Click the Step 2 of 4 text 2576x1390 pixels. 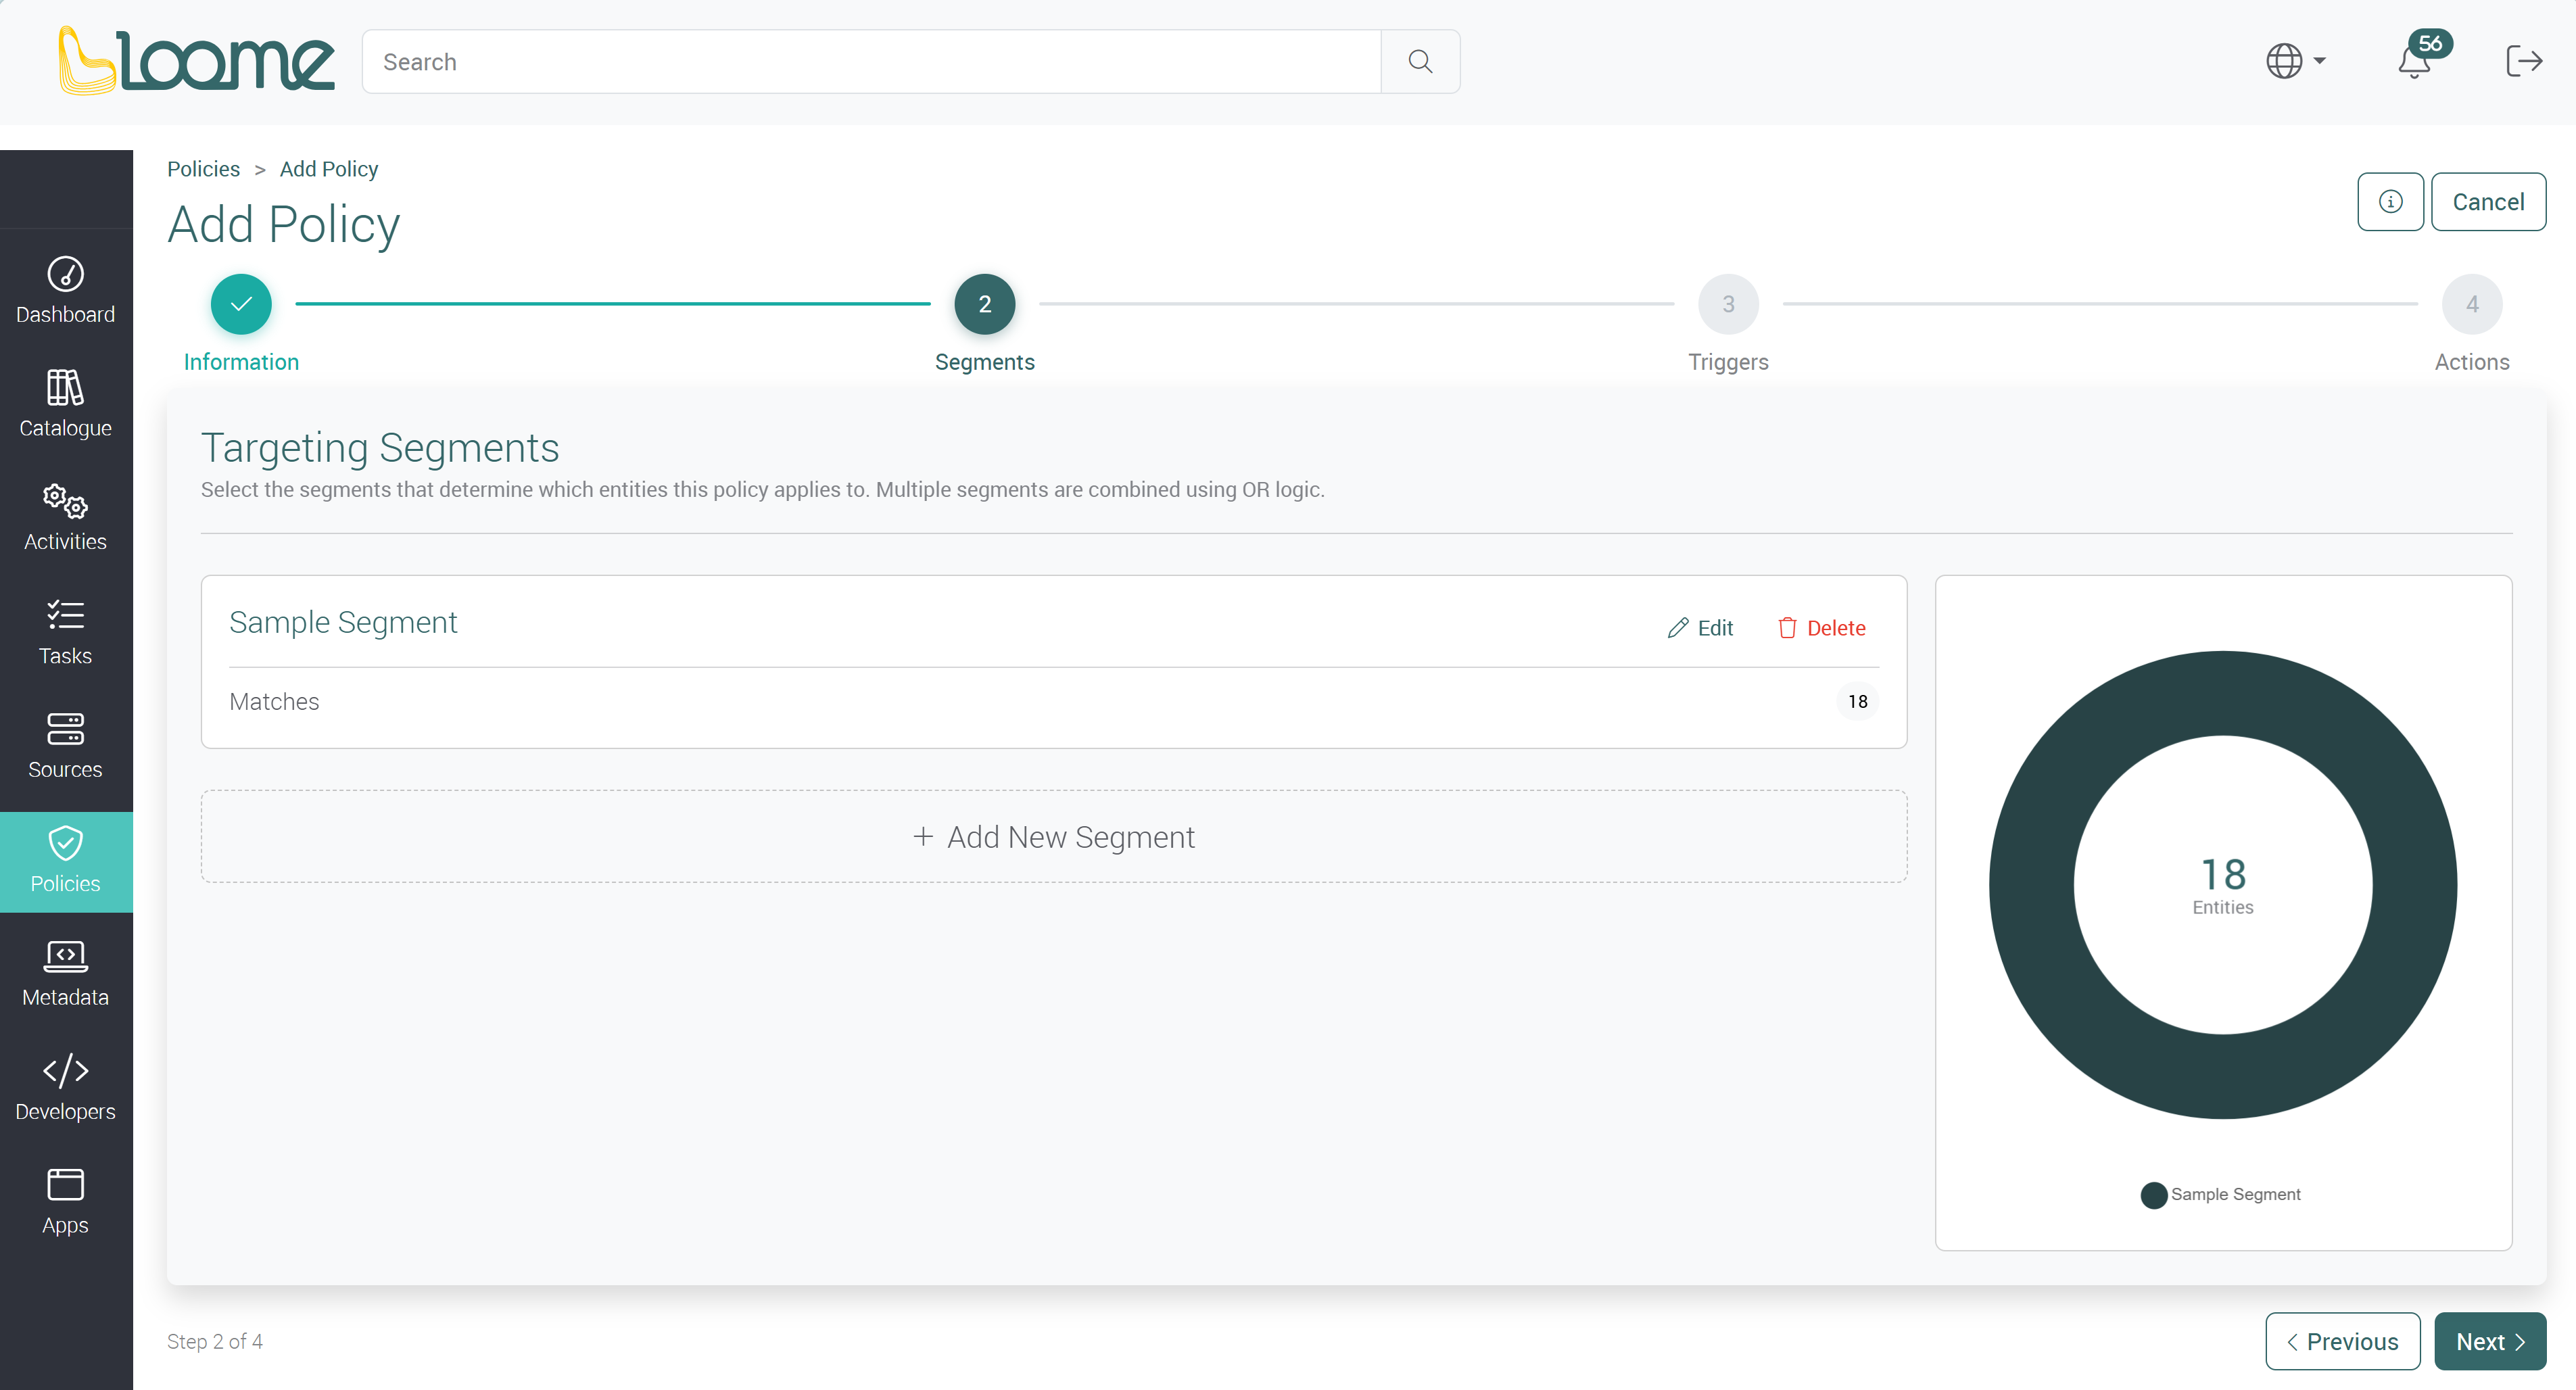tap(215, 1342)
